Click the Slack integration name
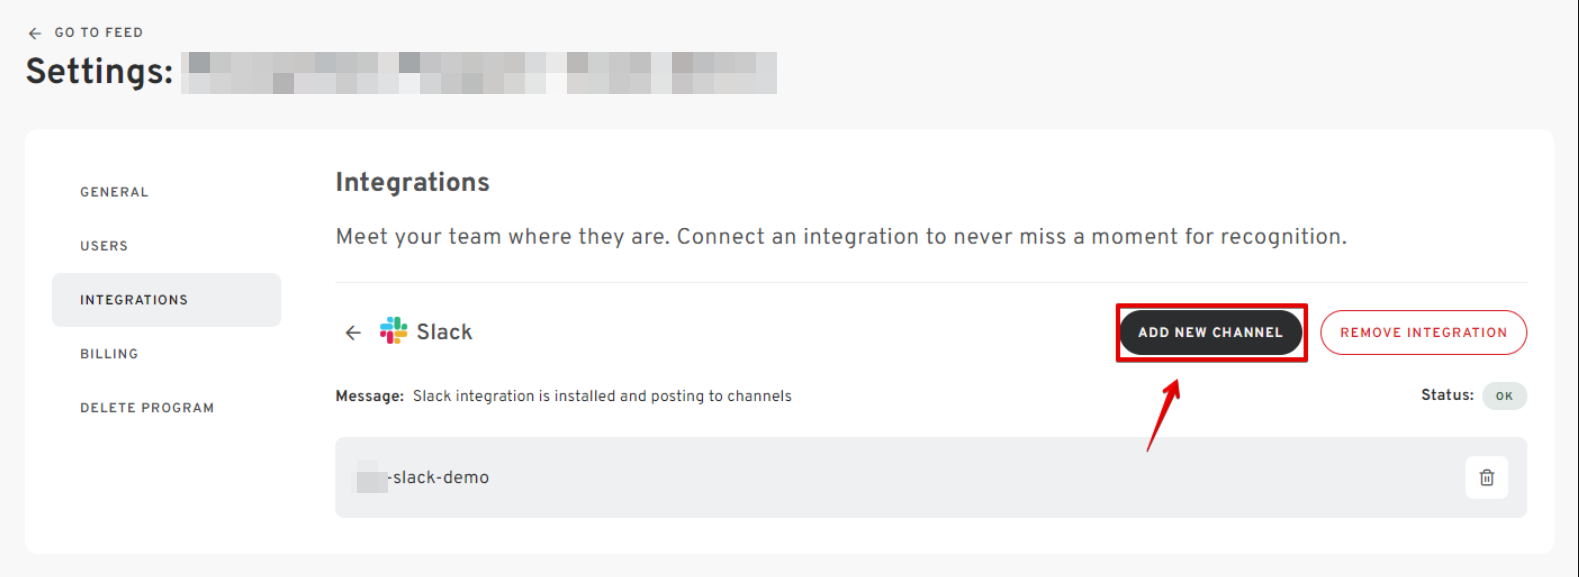Viewport: 1579px width, 577px height. pyautogui.click(x=444, y=332)
